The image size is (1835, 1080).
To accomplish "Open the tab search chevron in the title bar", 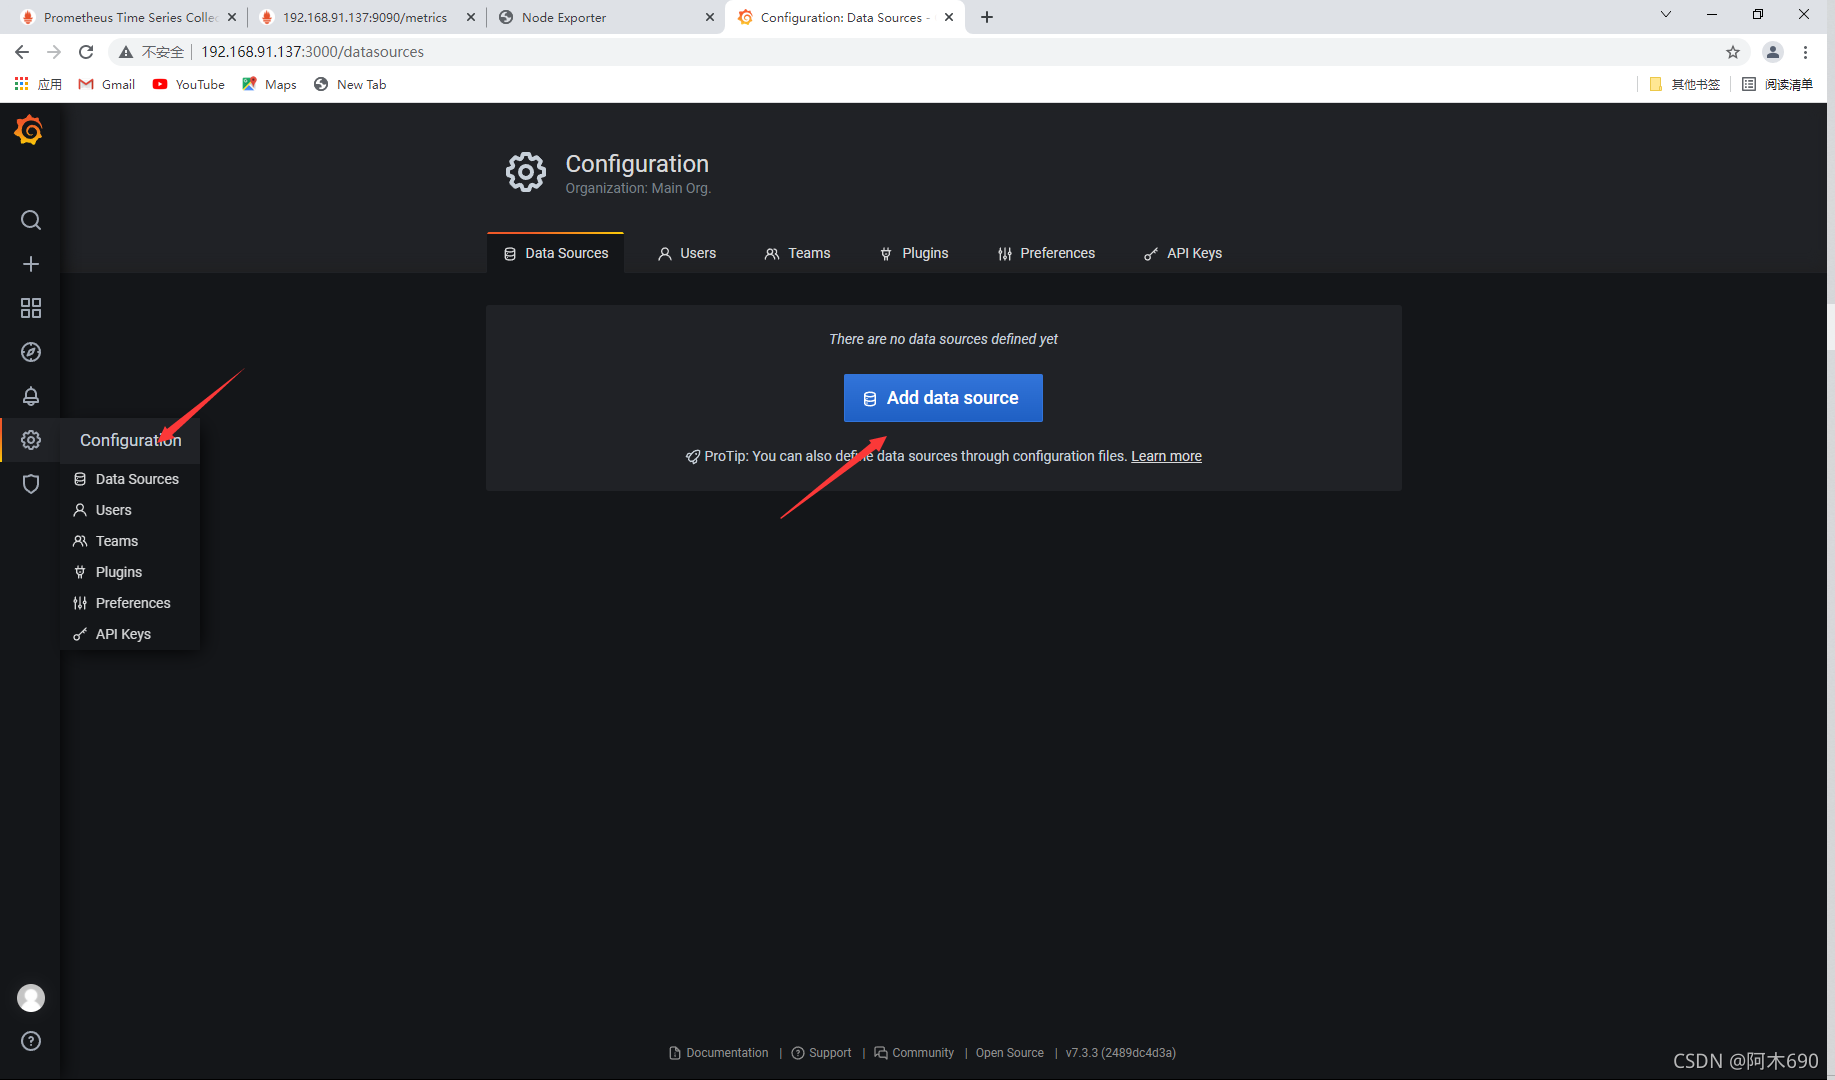I will click(x=1666, y=14).
